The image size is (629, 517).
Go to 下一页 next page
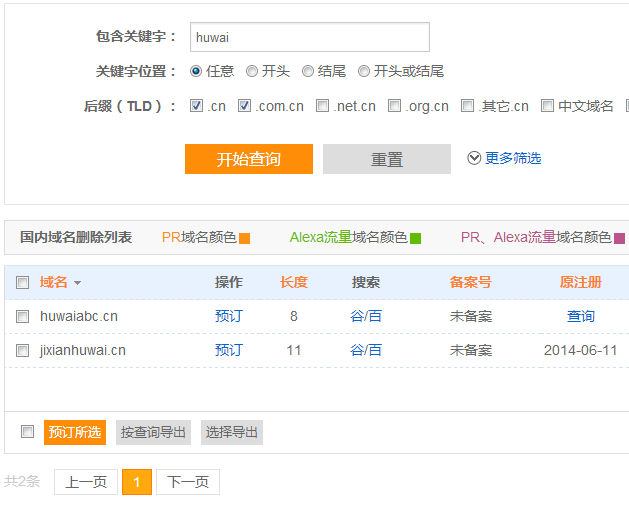click(188, 482)
